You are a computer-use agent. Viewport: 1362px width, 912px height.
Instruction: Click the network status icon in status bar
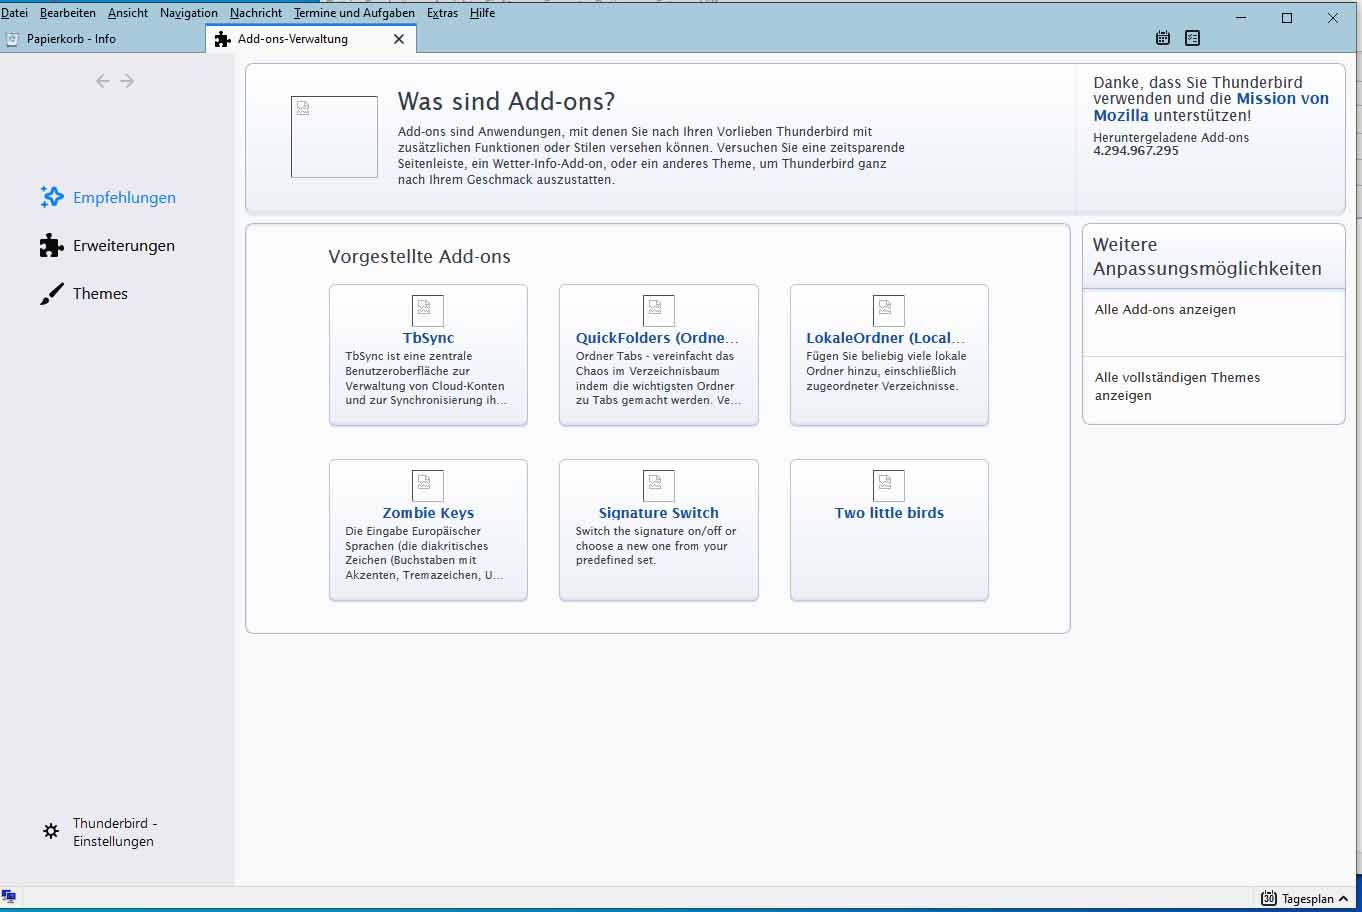pyautogui.click(x=9, y=897)
